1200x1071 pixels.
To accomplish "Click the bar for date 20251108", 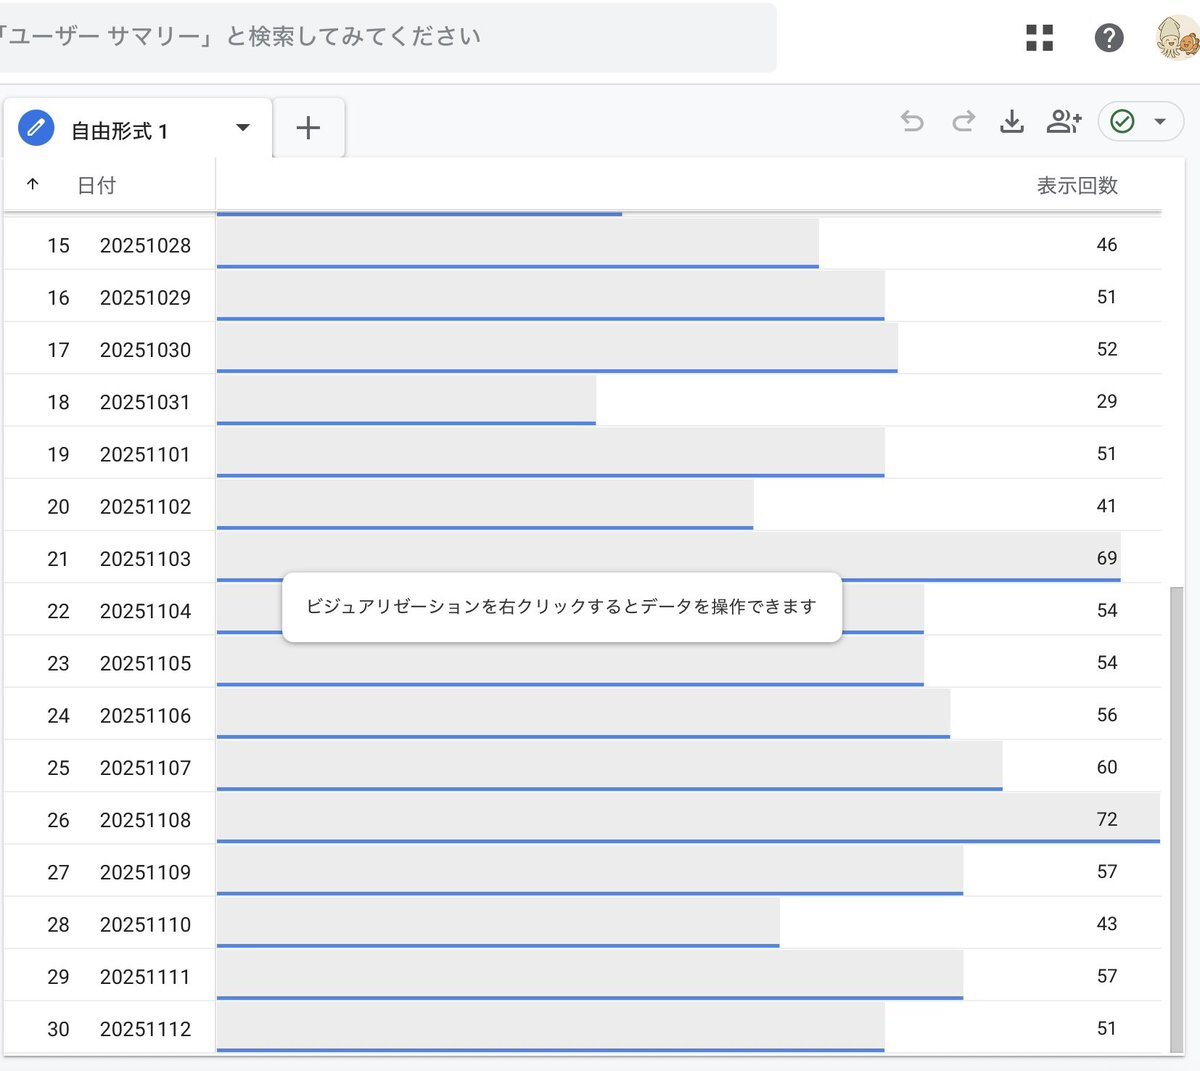I will tap(688, 819).
